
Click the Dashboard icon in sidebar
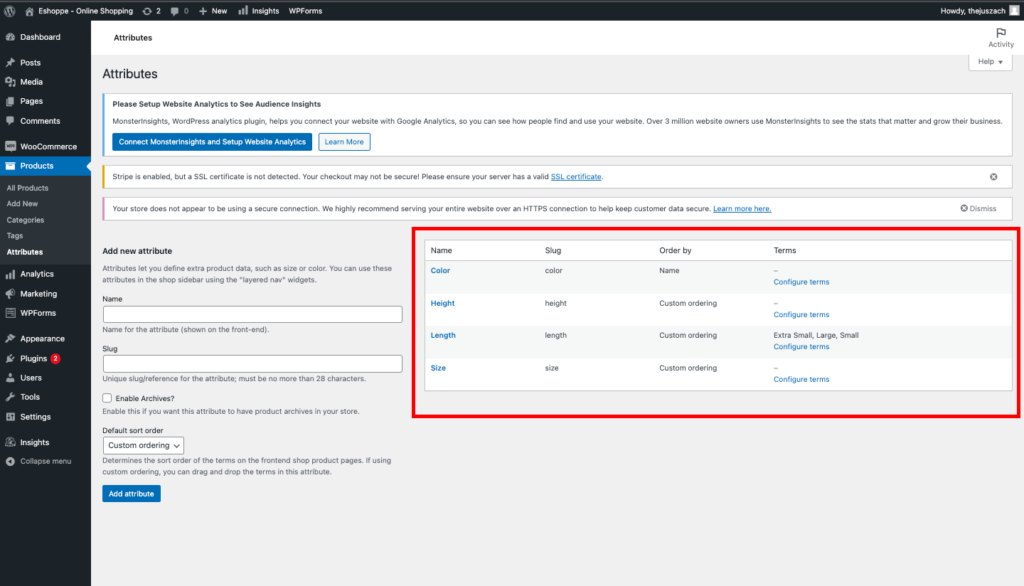[10, 37]
